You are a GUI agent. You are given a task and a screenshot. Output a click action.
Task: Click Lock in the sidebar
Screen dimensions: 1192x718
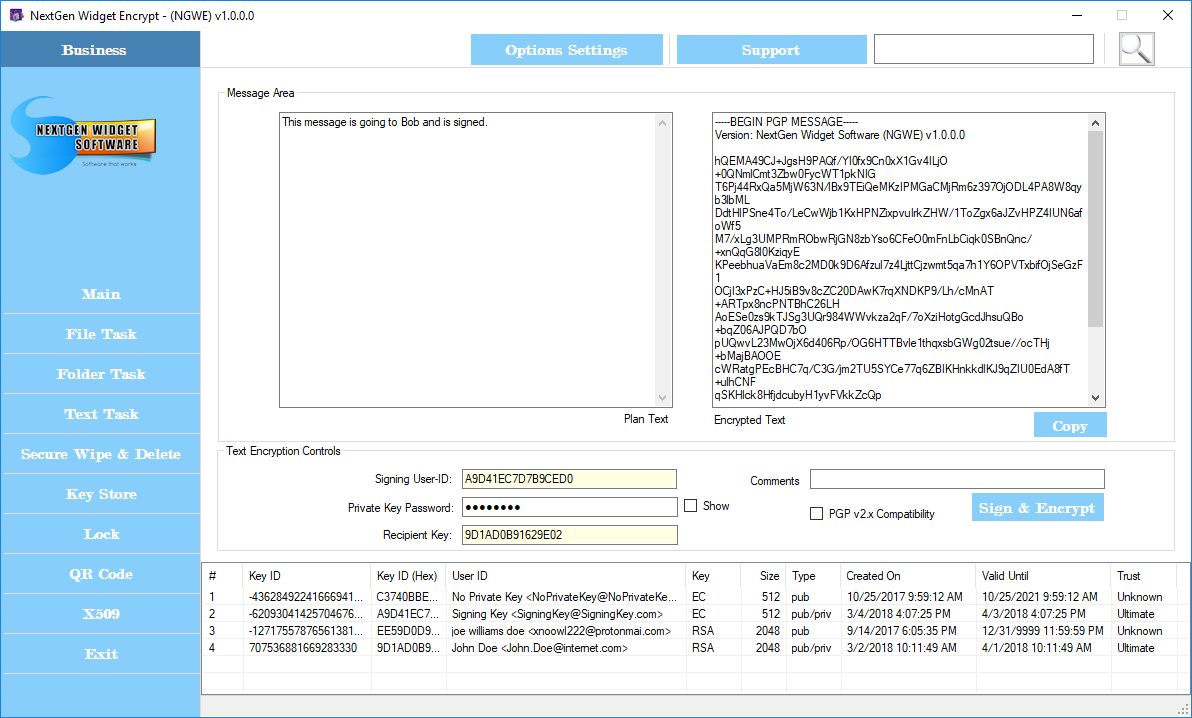101,534
